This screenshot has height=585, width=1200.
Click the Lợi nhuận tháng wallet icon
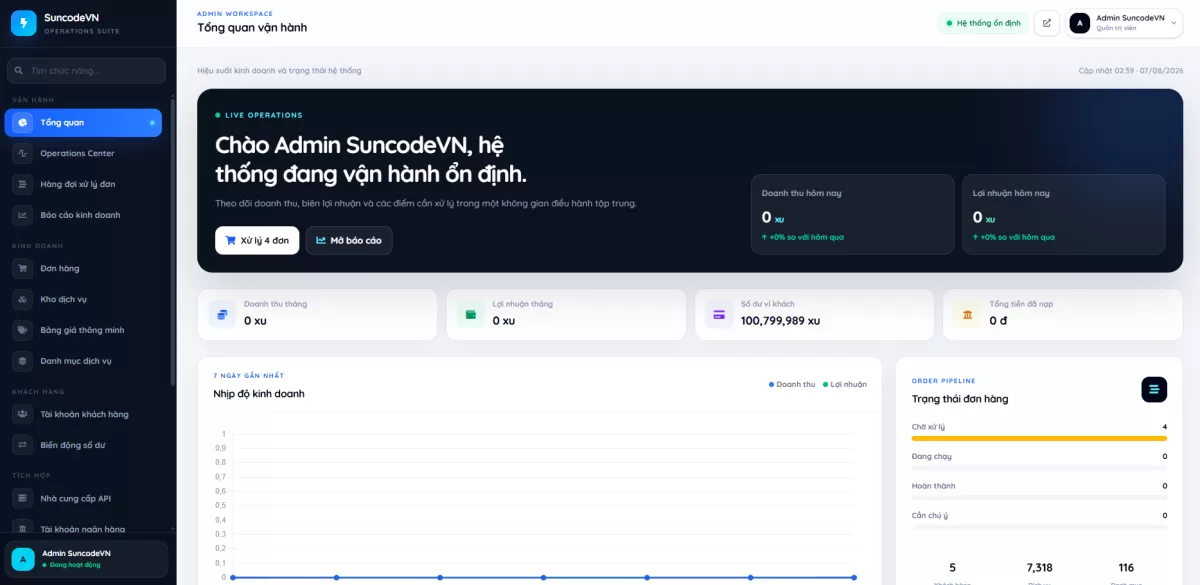(x=471, y=315)
